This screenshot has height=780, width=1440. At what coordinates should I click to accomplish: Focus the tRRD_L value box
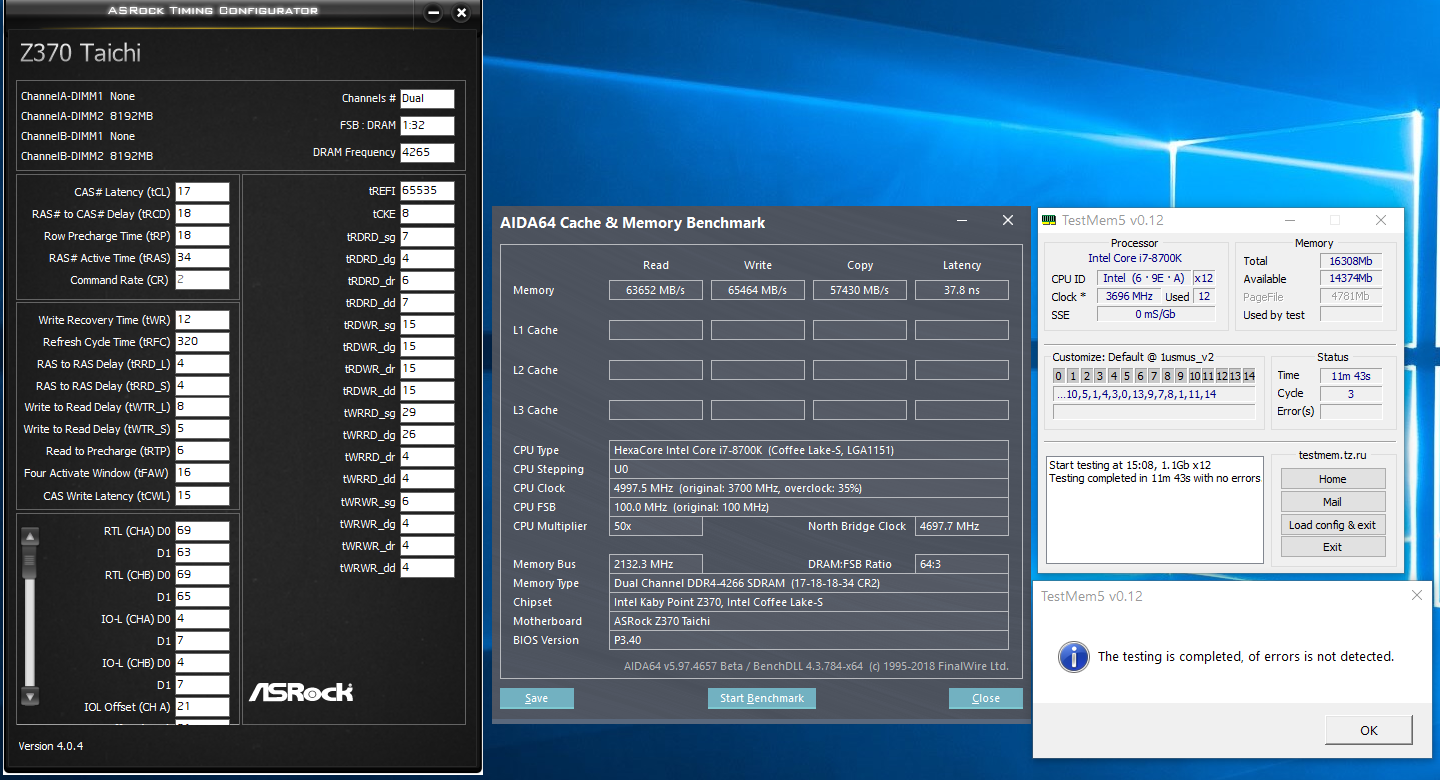[x=202, y=364]
